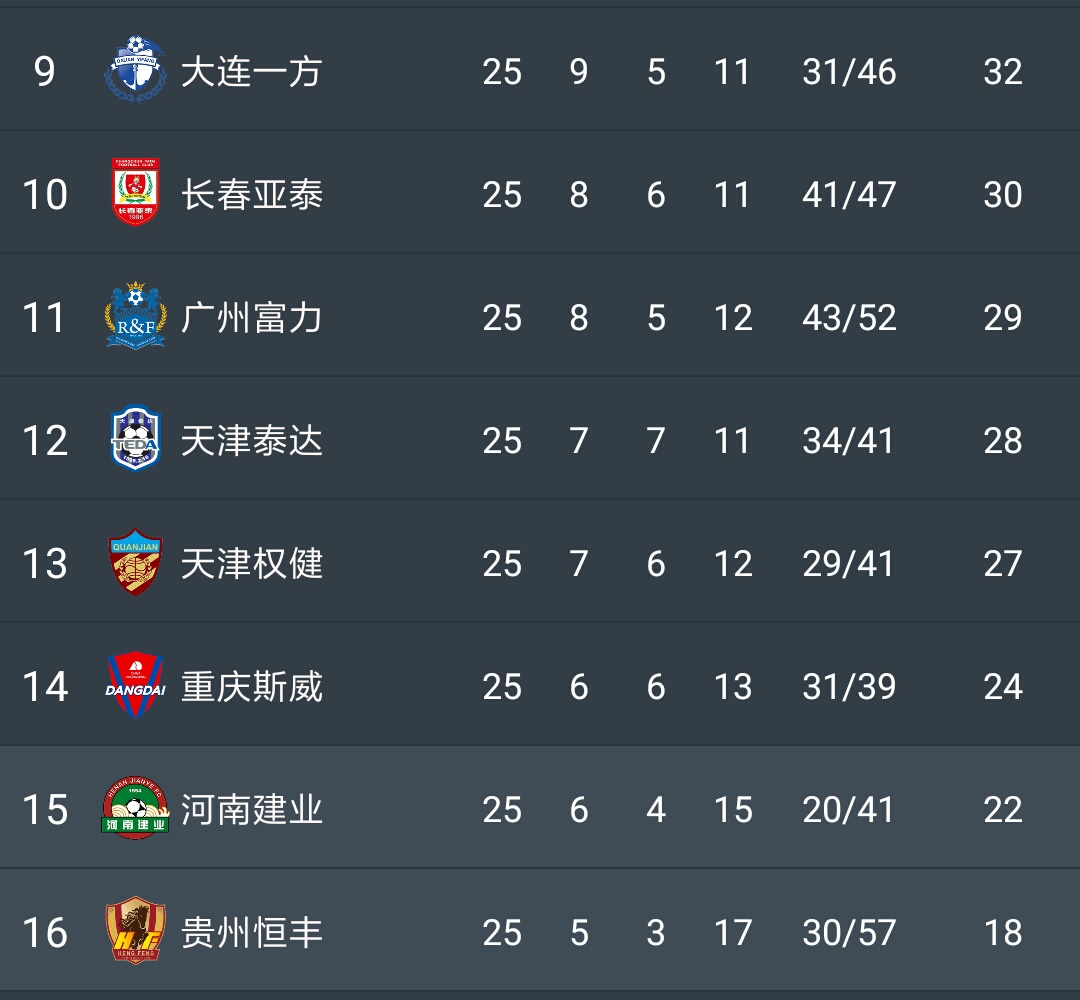This screenshot has width=1080, height=1000.
Task: Click the 31/46 goals figure for 大连一方
Action: (848, 72)
